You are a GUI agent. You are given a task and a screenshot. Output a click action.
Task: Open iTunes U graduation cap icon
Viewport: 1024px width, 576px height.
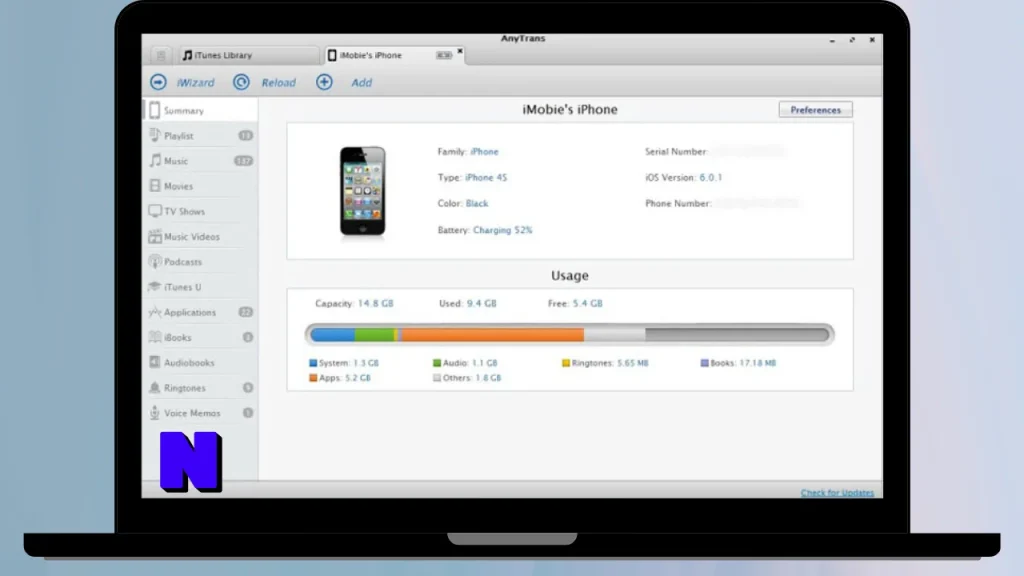pos(154,287)
